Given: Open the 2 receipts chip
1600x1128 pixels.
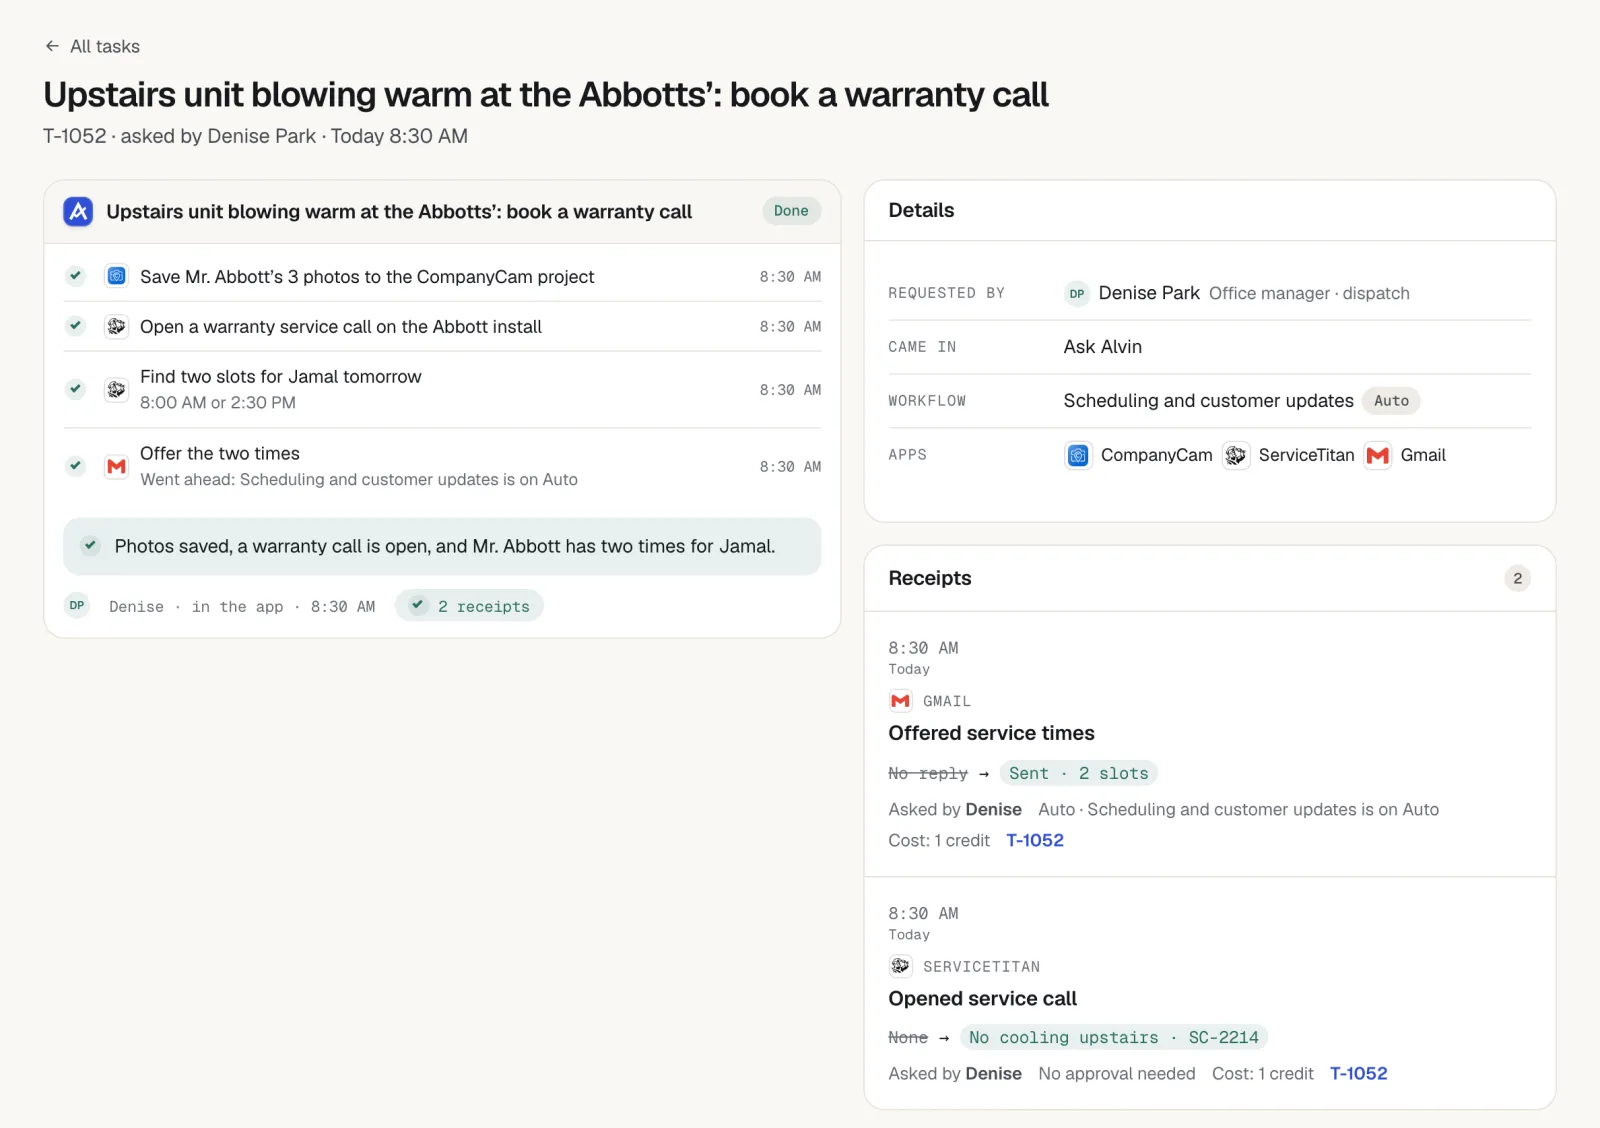Looking at the screenshot, I should [x=469, y=606].
